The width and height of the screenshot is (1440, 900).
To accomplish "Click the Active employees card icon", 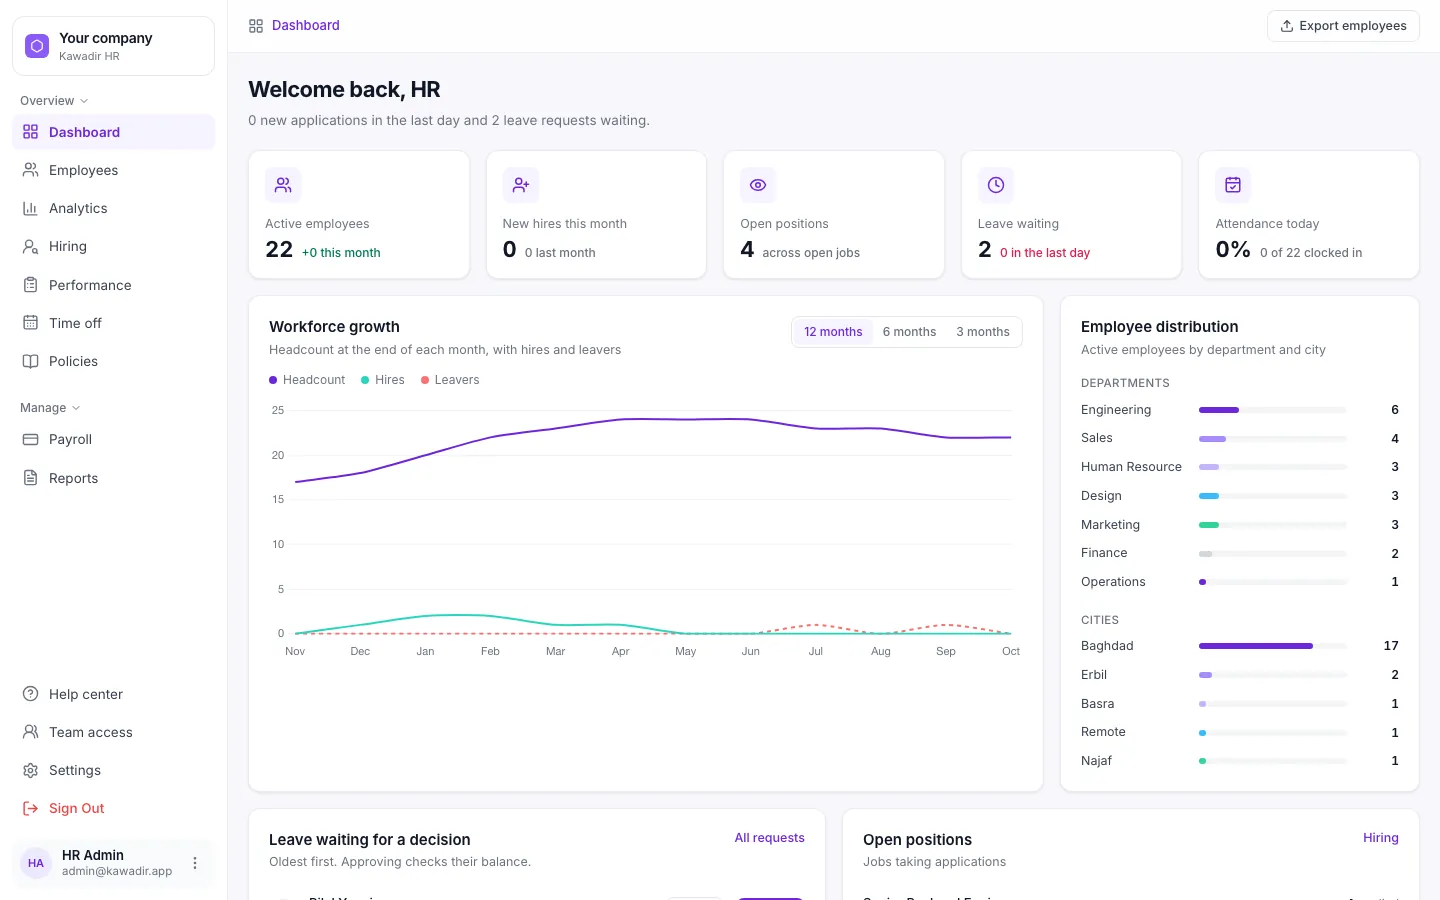I will pyautogui.click(x=283, y=185).
